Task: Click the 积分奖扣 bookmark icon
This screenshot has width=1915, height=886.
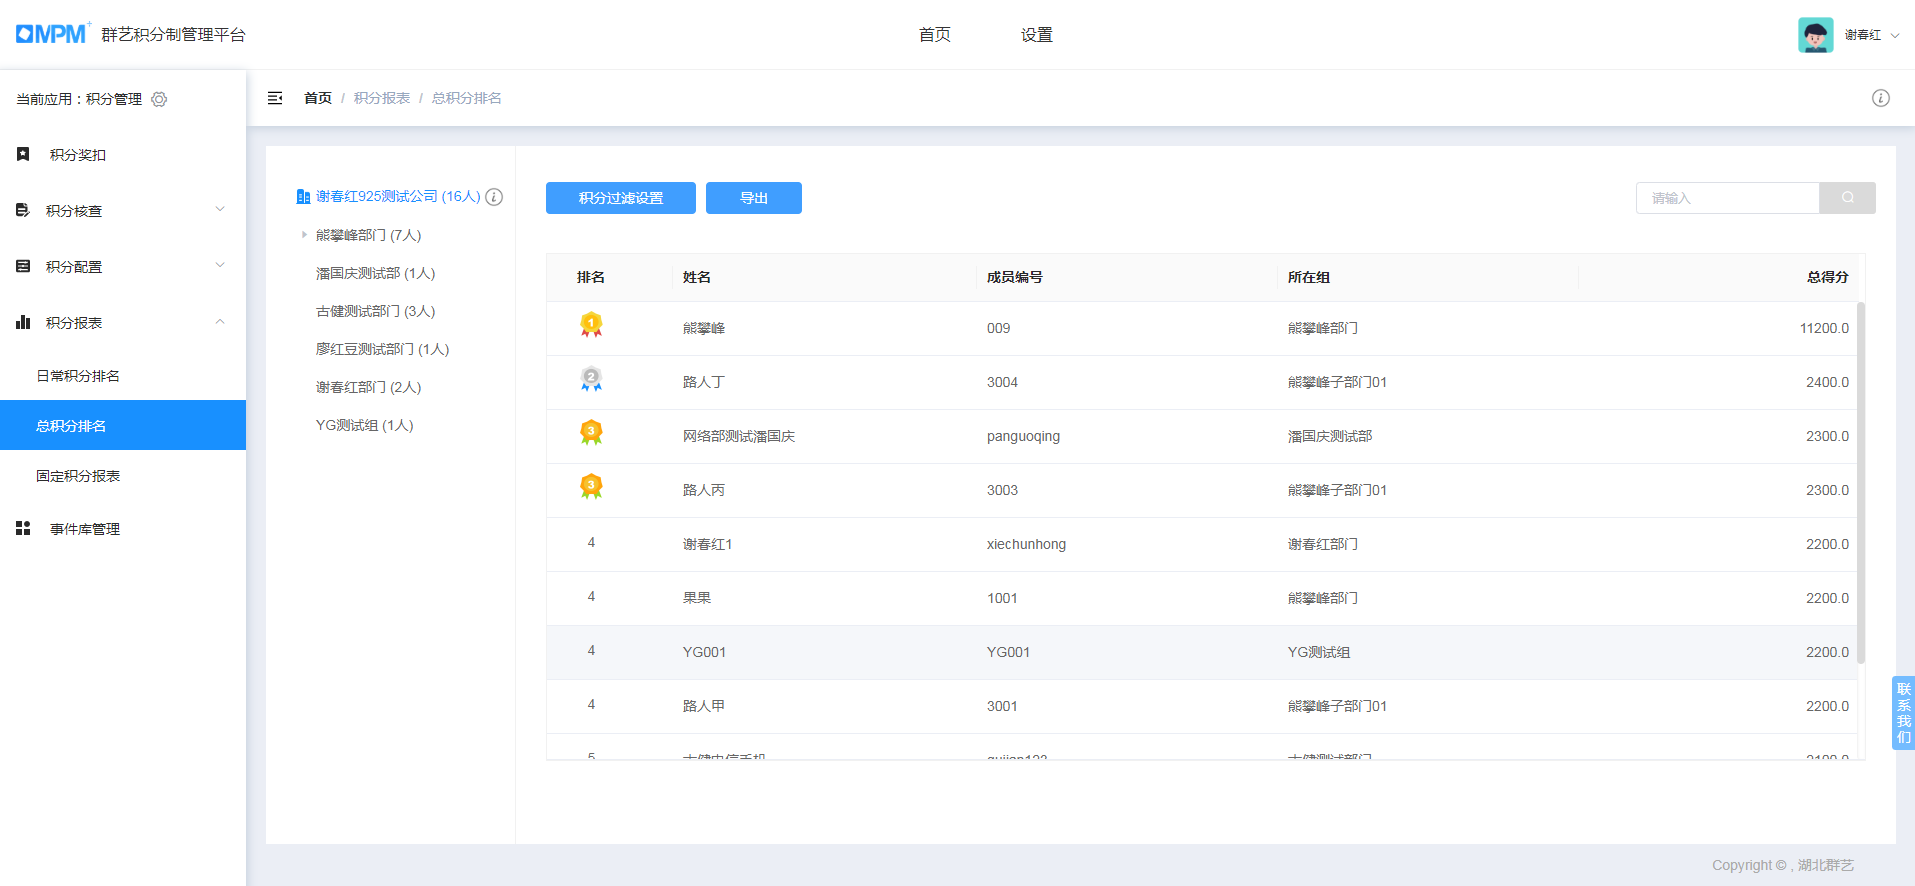Action: (23, 154)
